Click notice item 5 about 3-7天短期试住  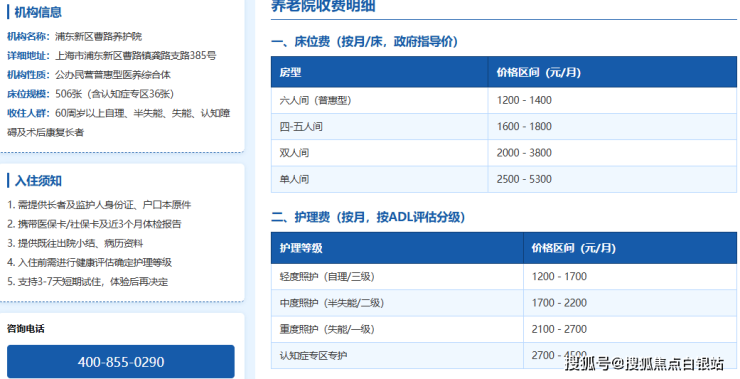click(x=88, y=282)
